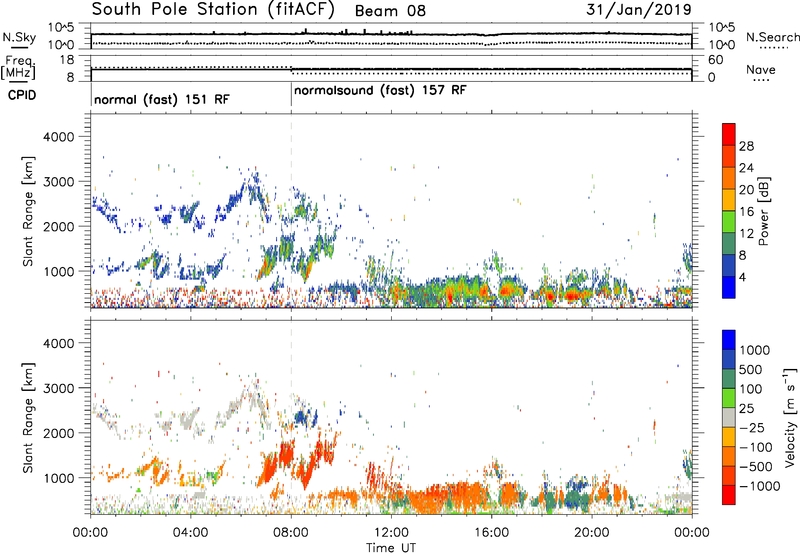
Task: Click the 'Beam 08' label
Action: 390,11
